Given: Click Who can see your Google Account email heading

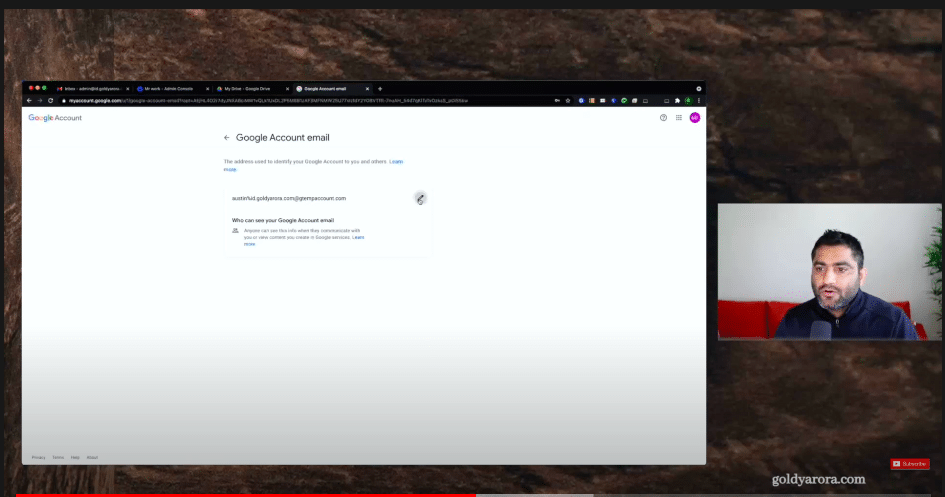Looking at the screenshot, I should tap(283, 220).
